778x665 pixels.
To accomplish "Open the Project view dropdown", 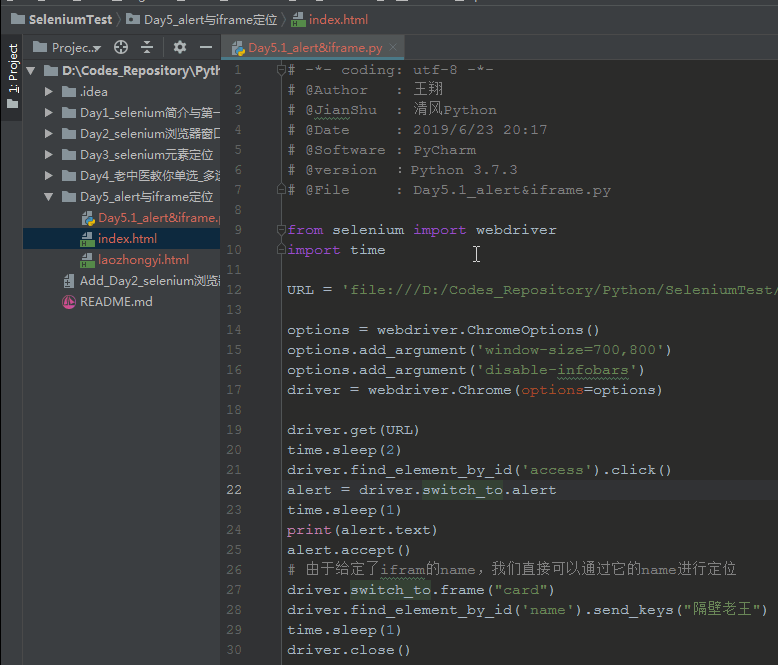I will click(67, 48).
